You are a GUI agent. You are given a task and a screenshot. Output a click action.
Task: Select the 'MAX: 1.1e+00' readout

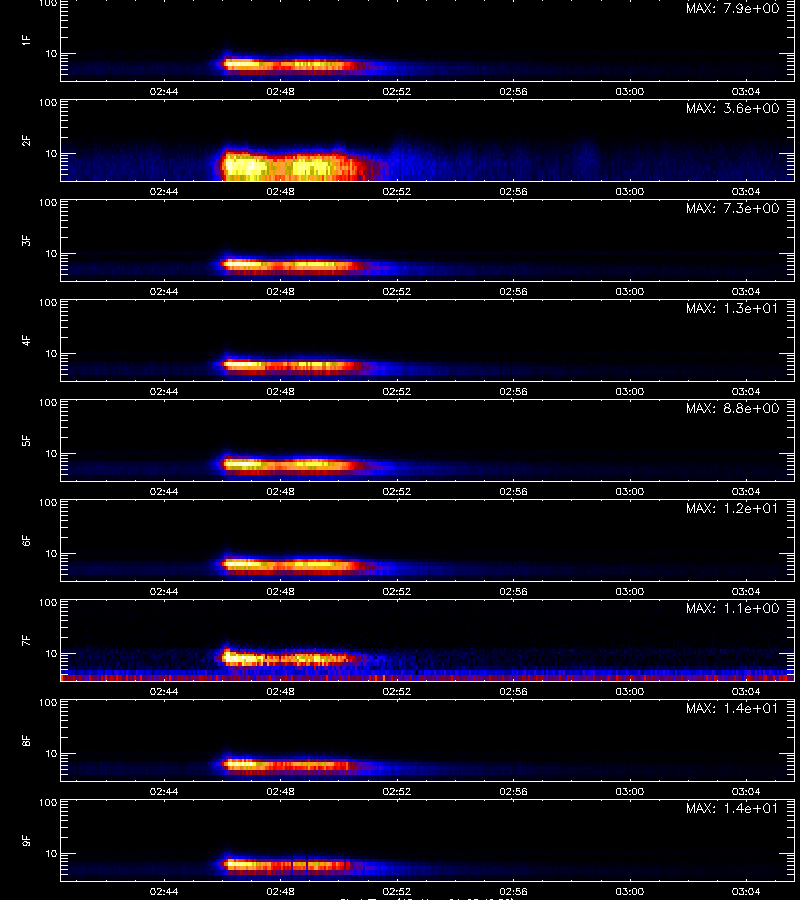point(732,608)
